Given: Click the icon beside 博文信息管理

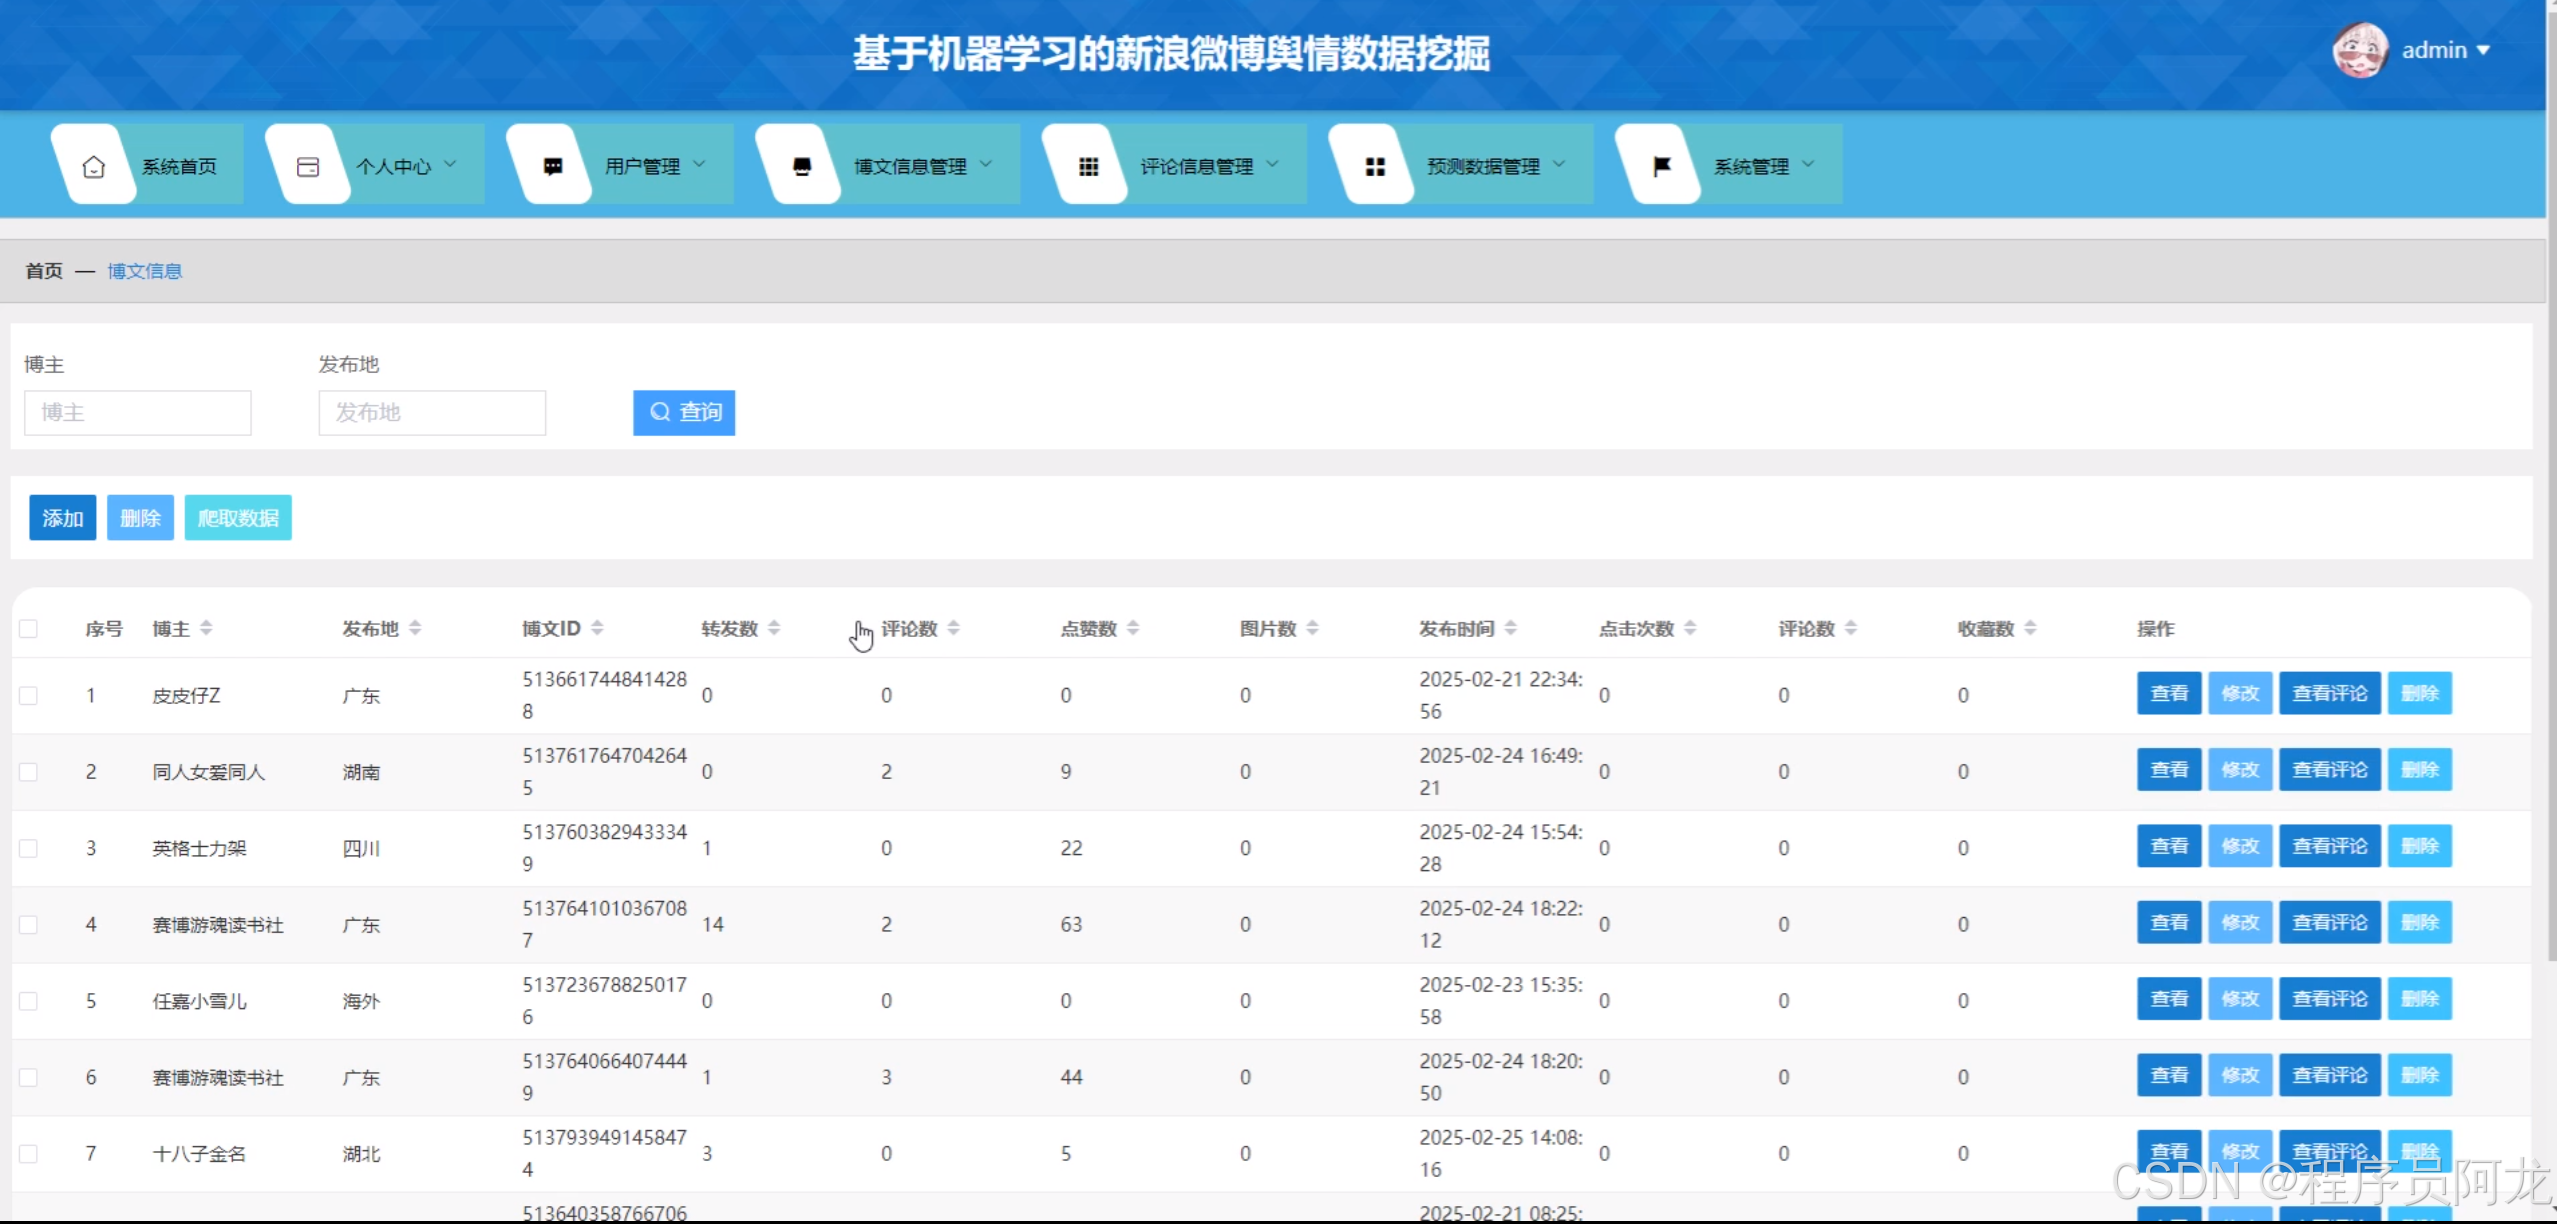Looking at the screenshot, I should pos(801,166).
